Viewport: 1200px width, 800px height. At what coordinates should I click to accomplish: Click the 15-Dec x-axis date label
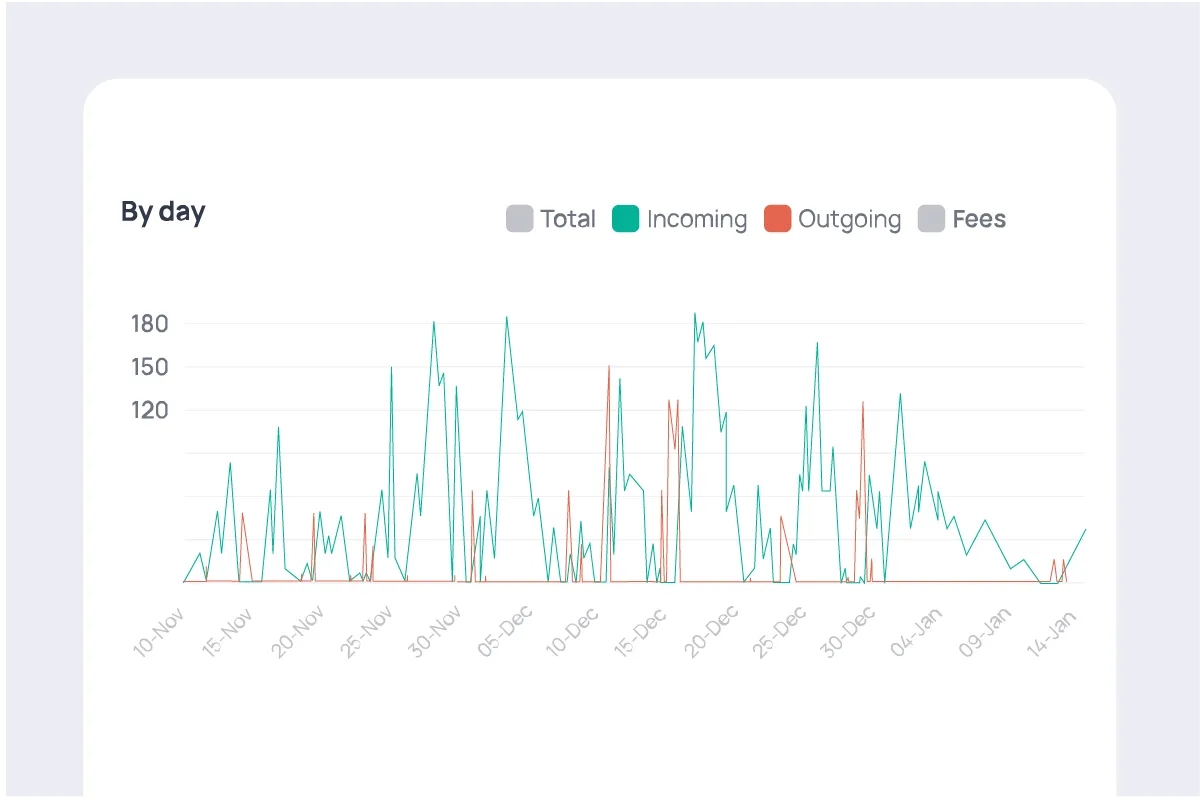pos(642,630)
